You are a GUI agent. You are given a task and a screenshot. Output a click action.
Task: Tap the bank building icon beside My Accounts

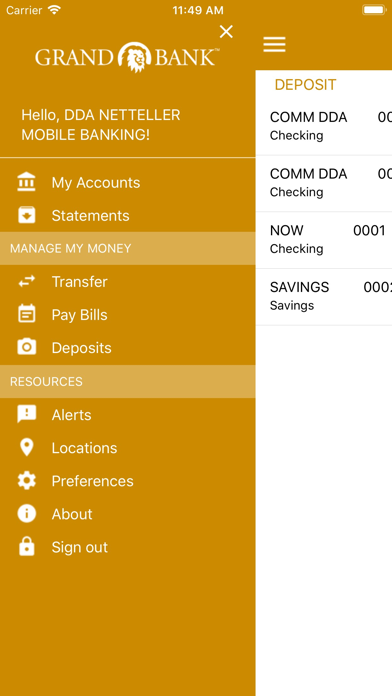pos(26,182)
